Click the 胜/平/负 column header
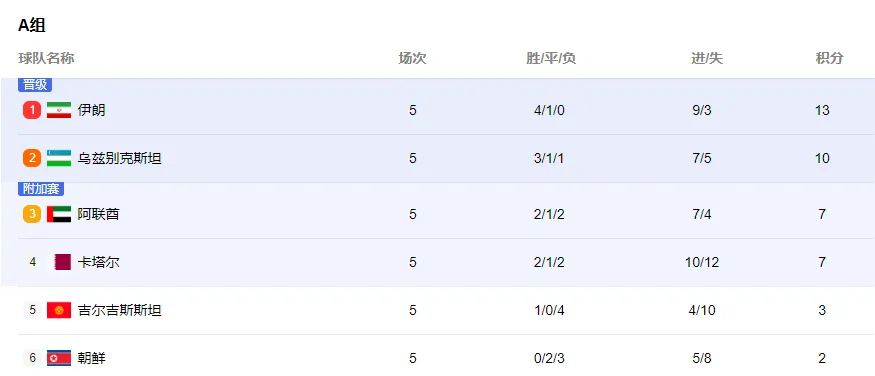 [551, 58]
